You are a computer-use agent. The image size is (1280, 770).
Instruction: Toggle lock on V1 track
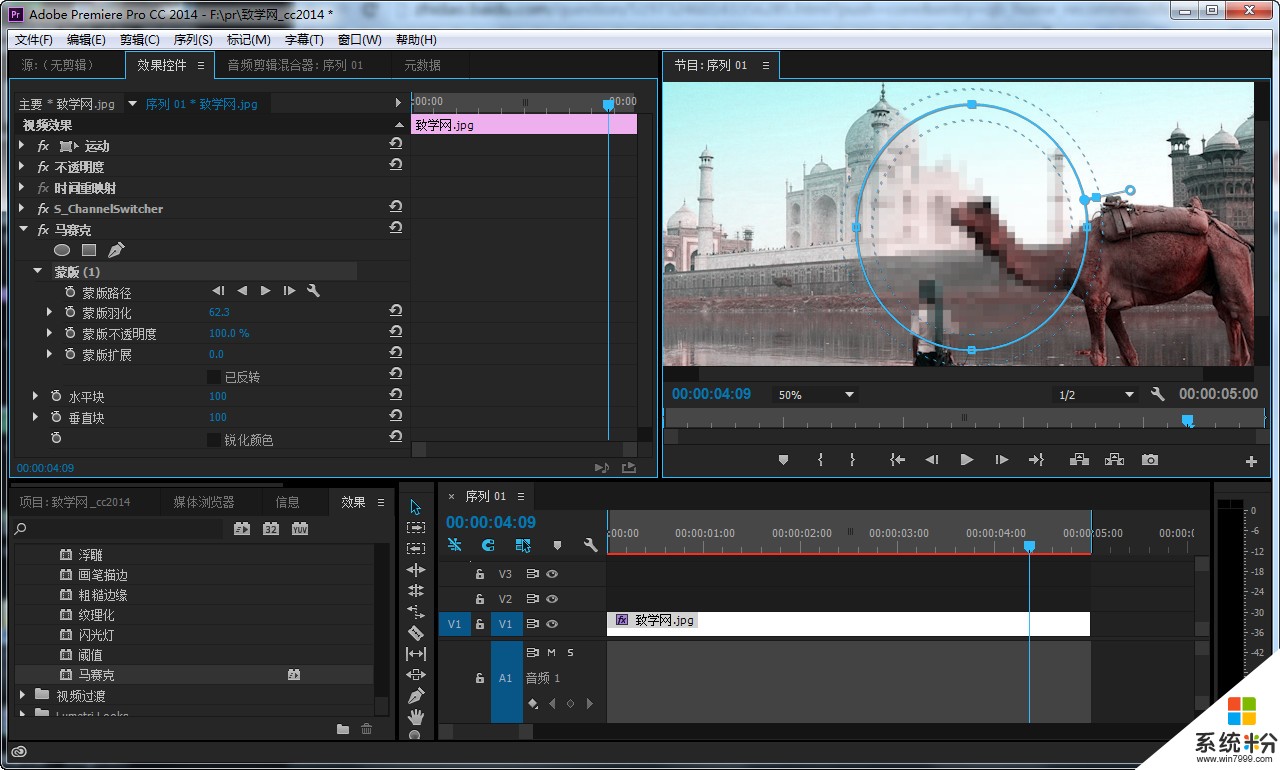point(480,624)
